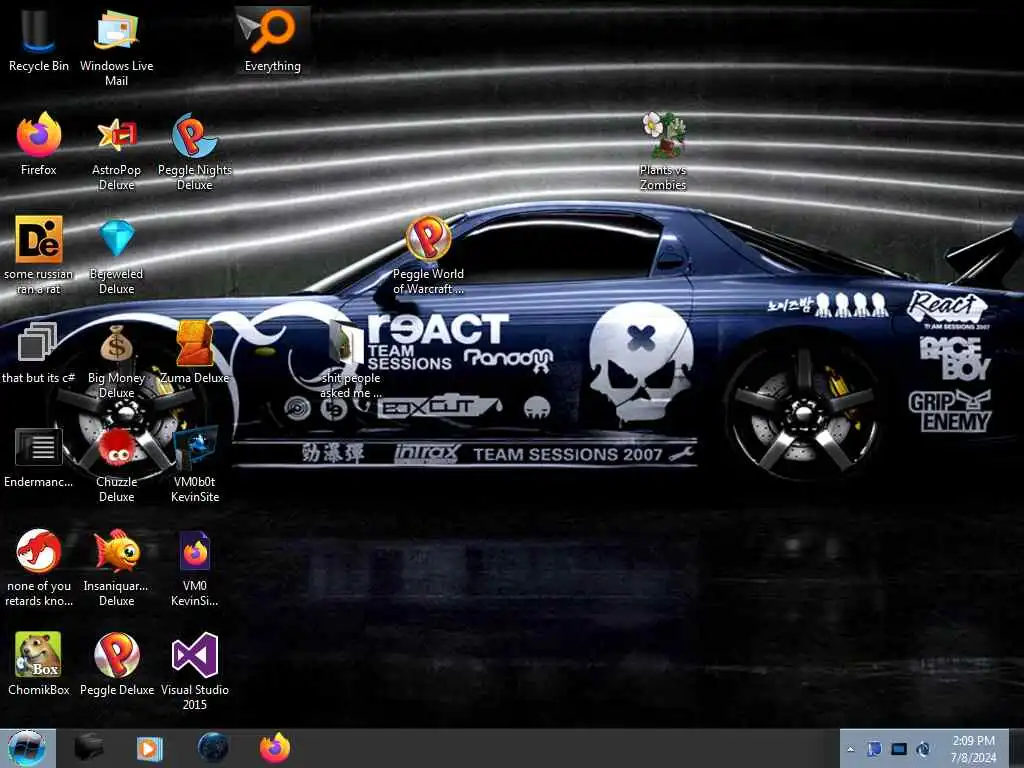
Task: Open the clock showing 2:09 PM
Action: coord(973,749)
